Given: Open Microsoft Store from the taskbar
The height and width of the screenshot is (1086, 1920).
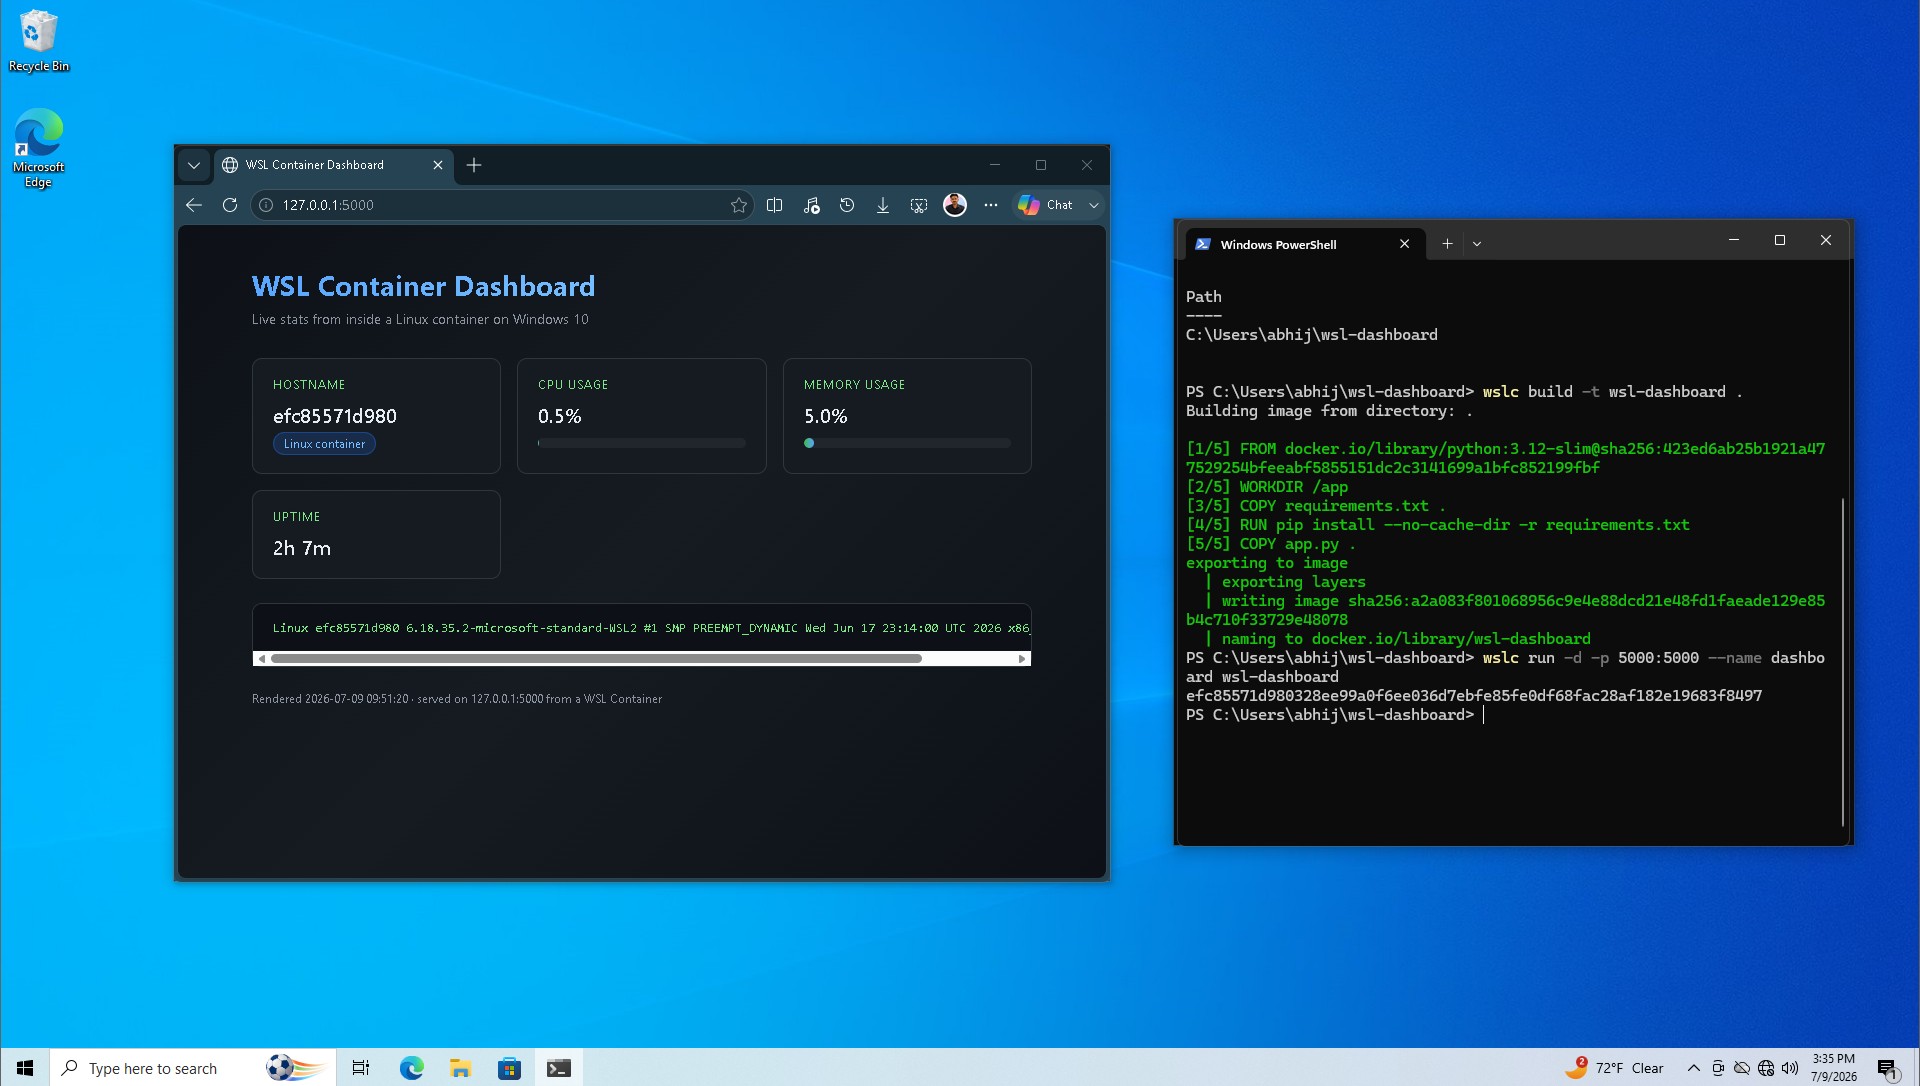Looking at the screenshot, I should pos(510,1068).
